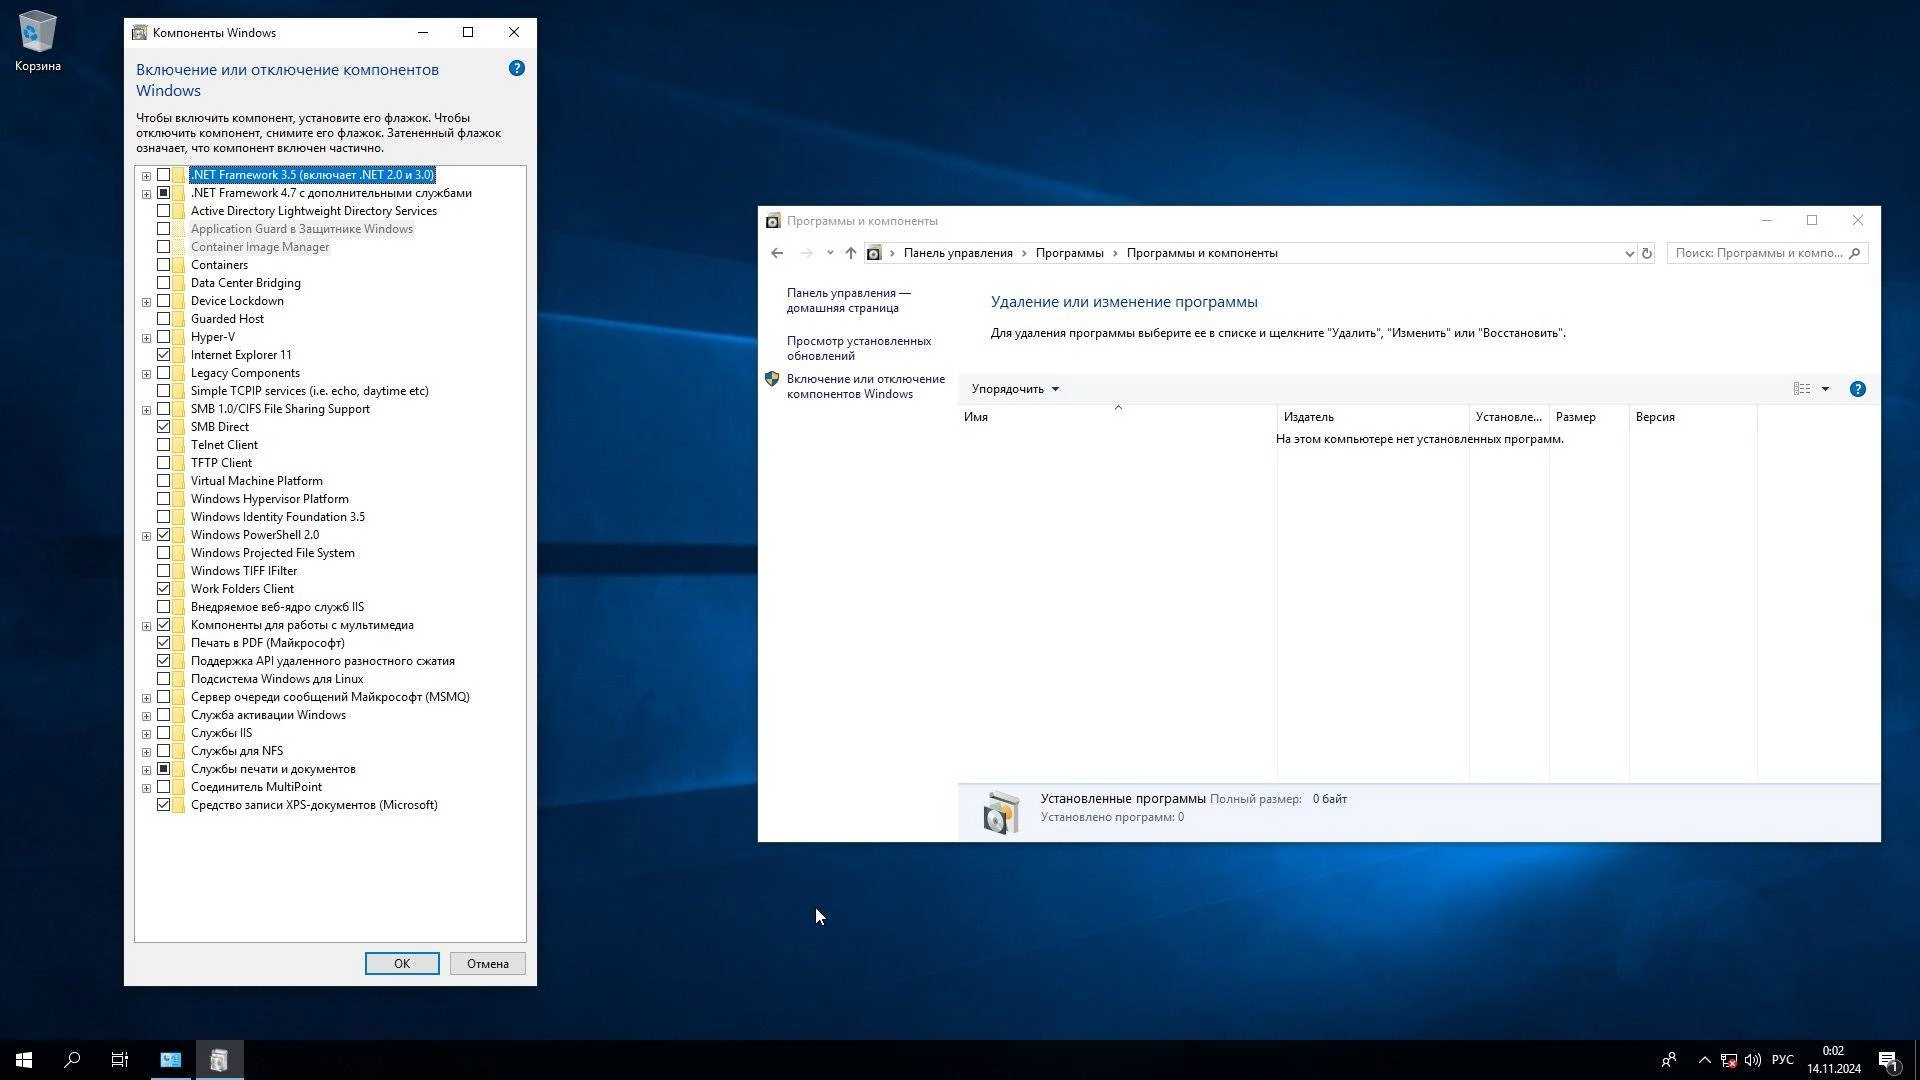
Task: Expand Службы печати и документов node
Action: [146, 770]
